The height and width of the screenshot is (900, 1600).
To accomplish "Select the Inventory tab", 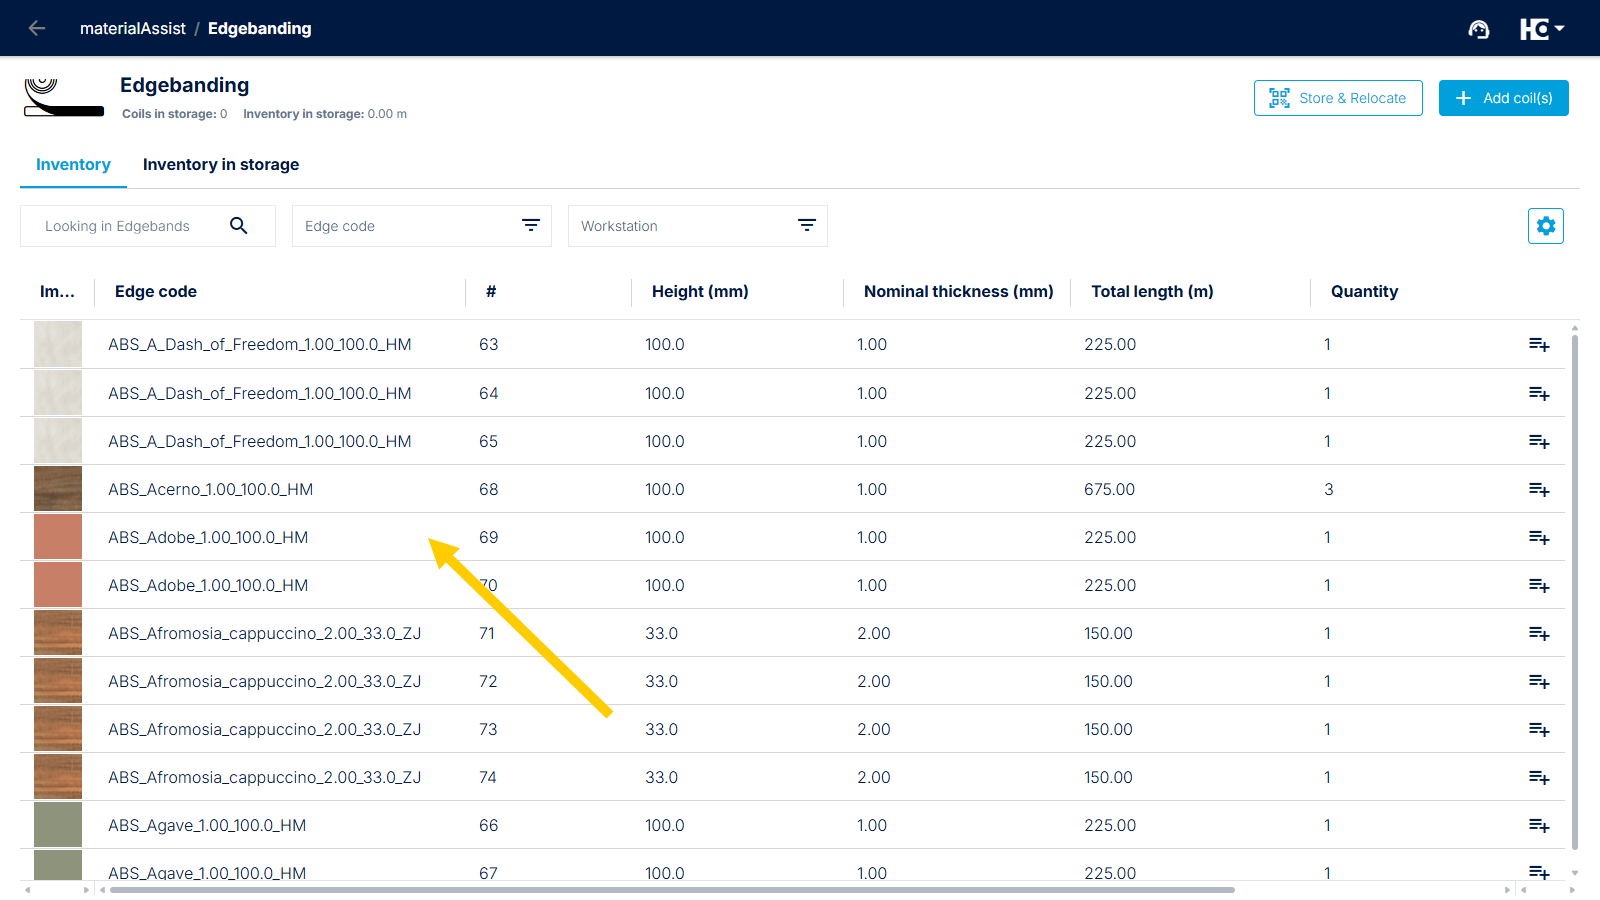I will [x=73, y=165].
